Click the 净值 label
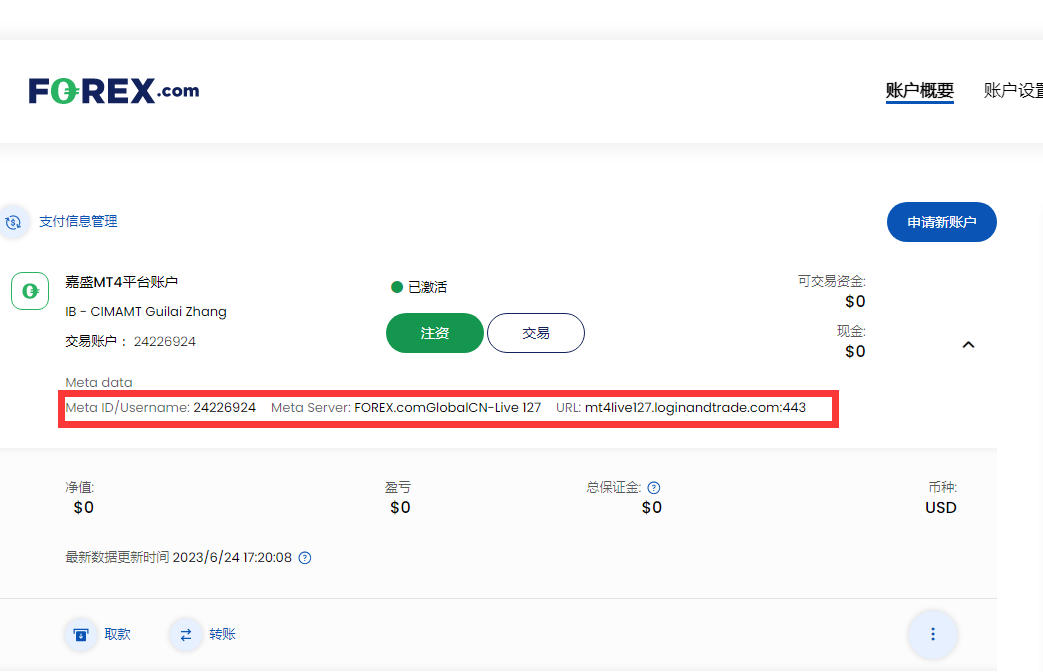1043x672 pixels. coord(80,488)
